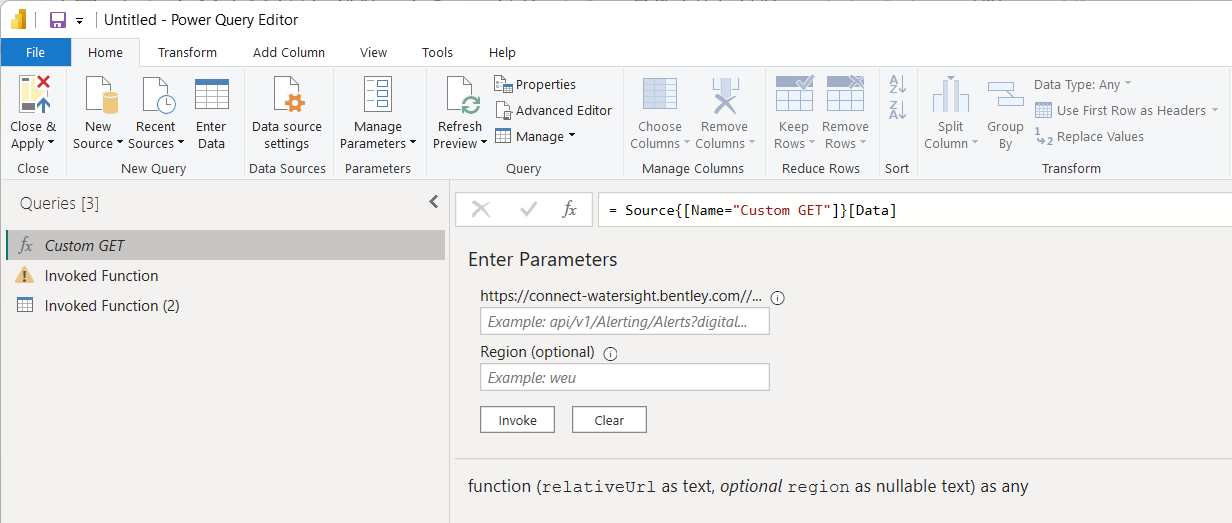Click the Region optional input field
This screenshot has width=1232, height=523.
[624, 377]
